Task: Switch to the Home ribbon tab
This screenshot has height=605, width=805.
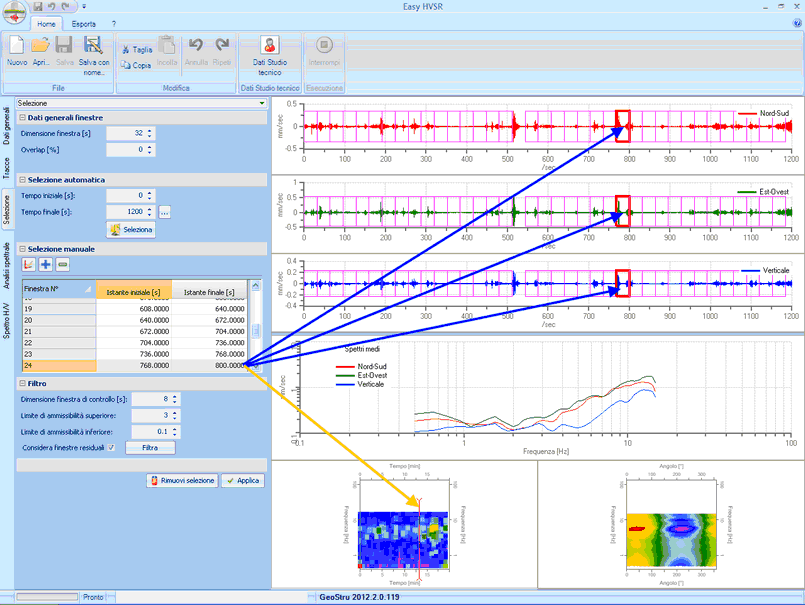Action: 46,24
